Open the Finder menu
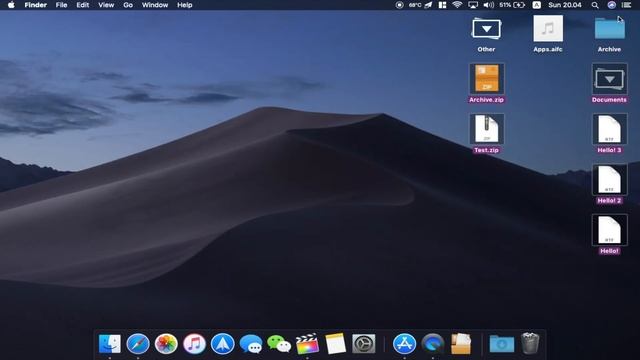This screenshot has height=360, width=640. 36,5
